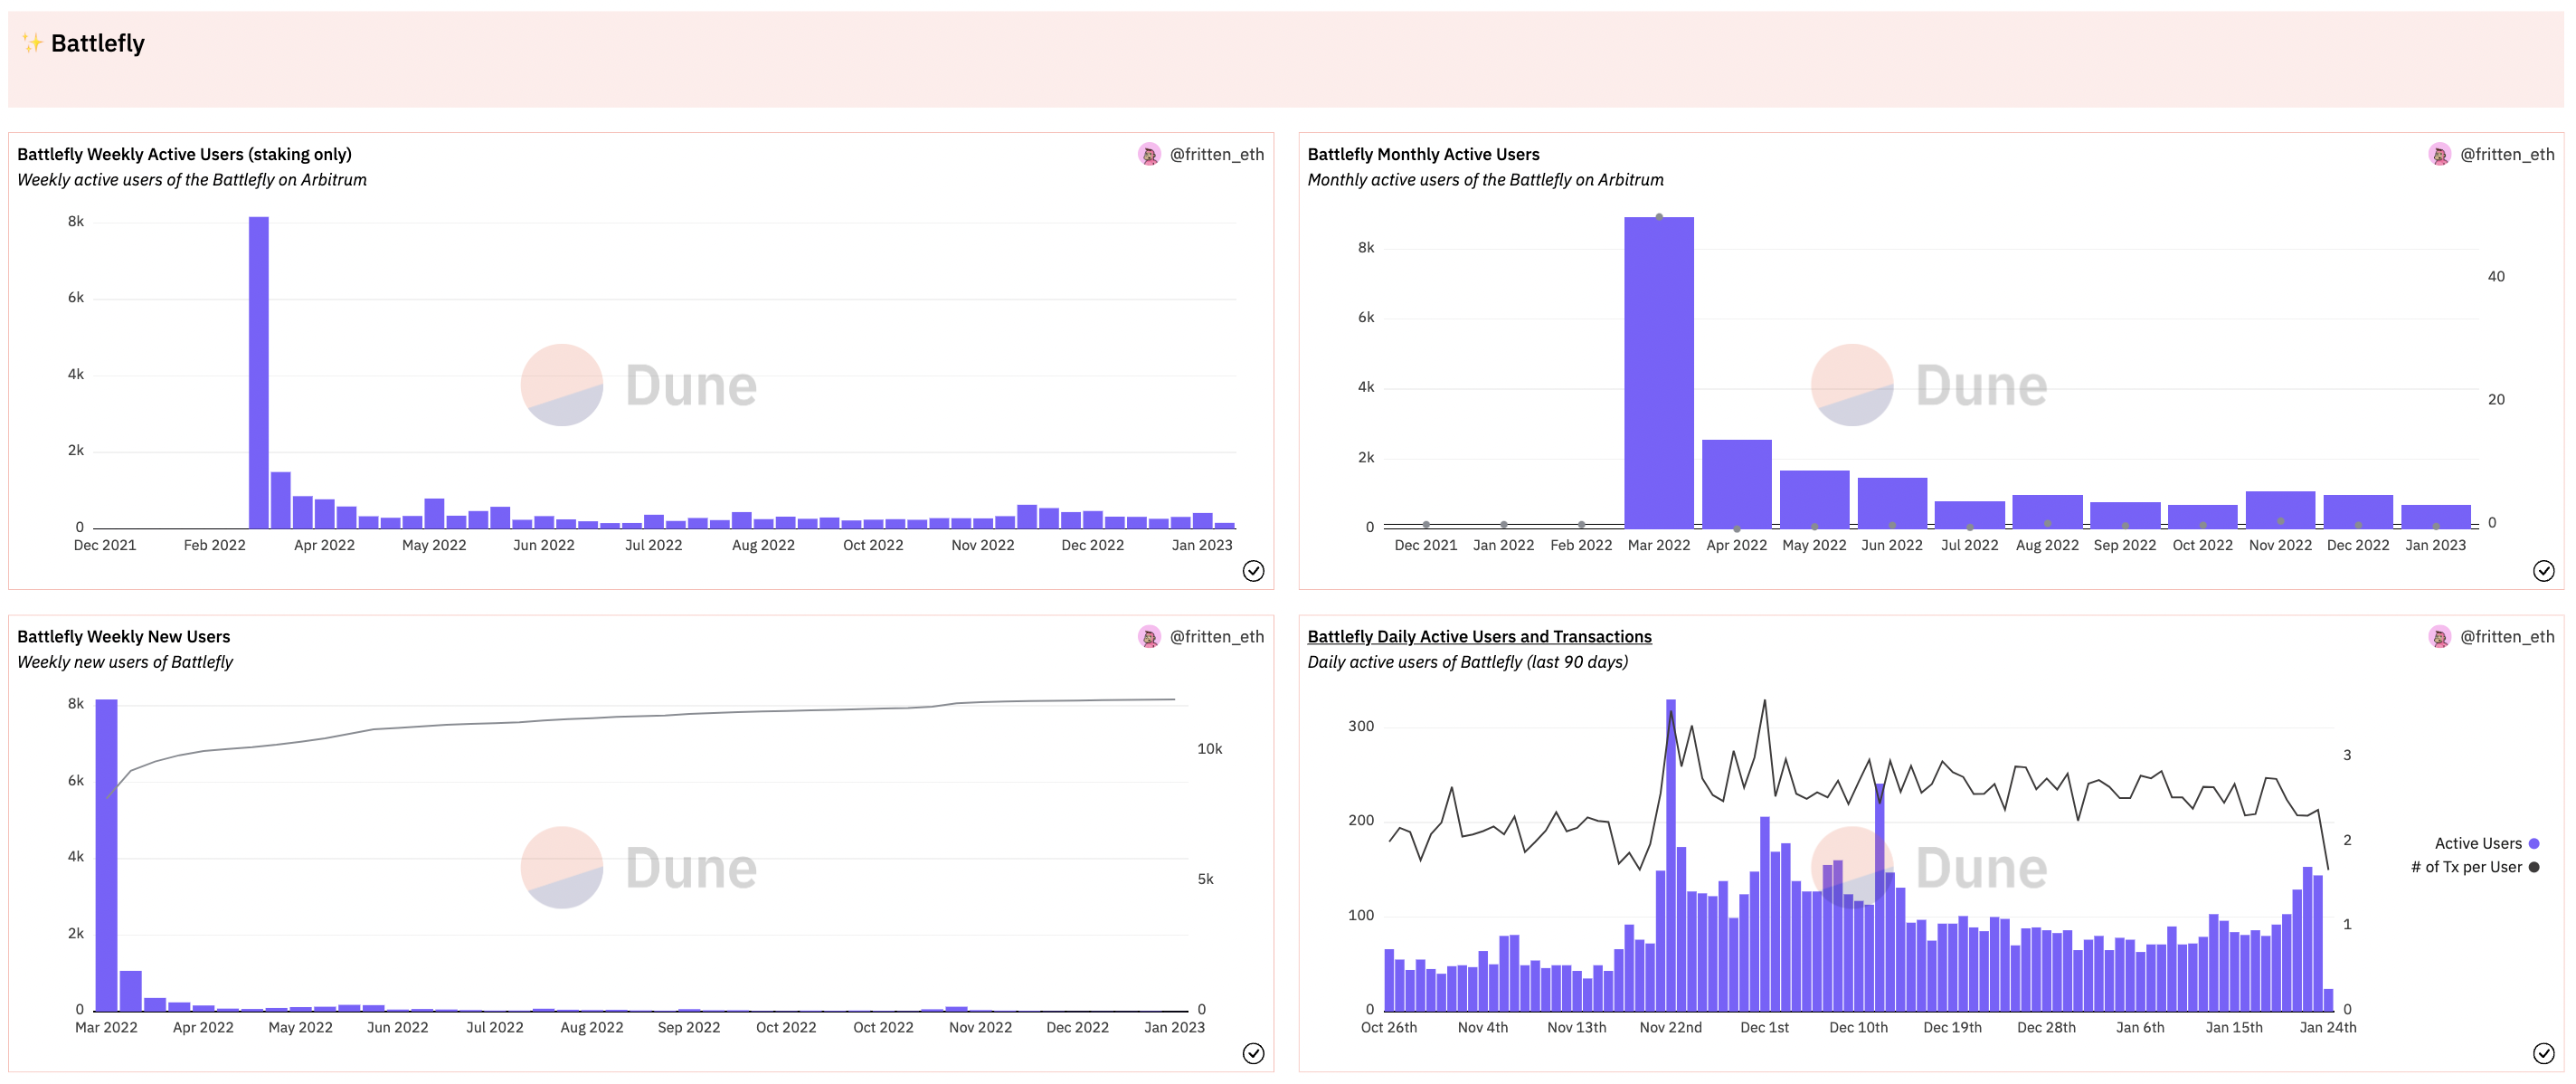Click the tallest weekly active users bar
The image size is (2576, 1084).
coord(258,372)
